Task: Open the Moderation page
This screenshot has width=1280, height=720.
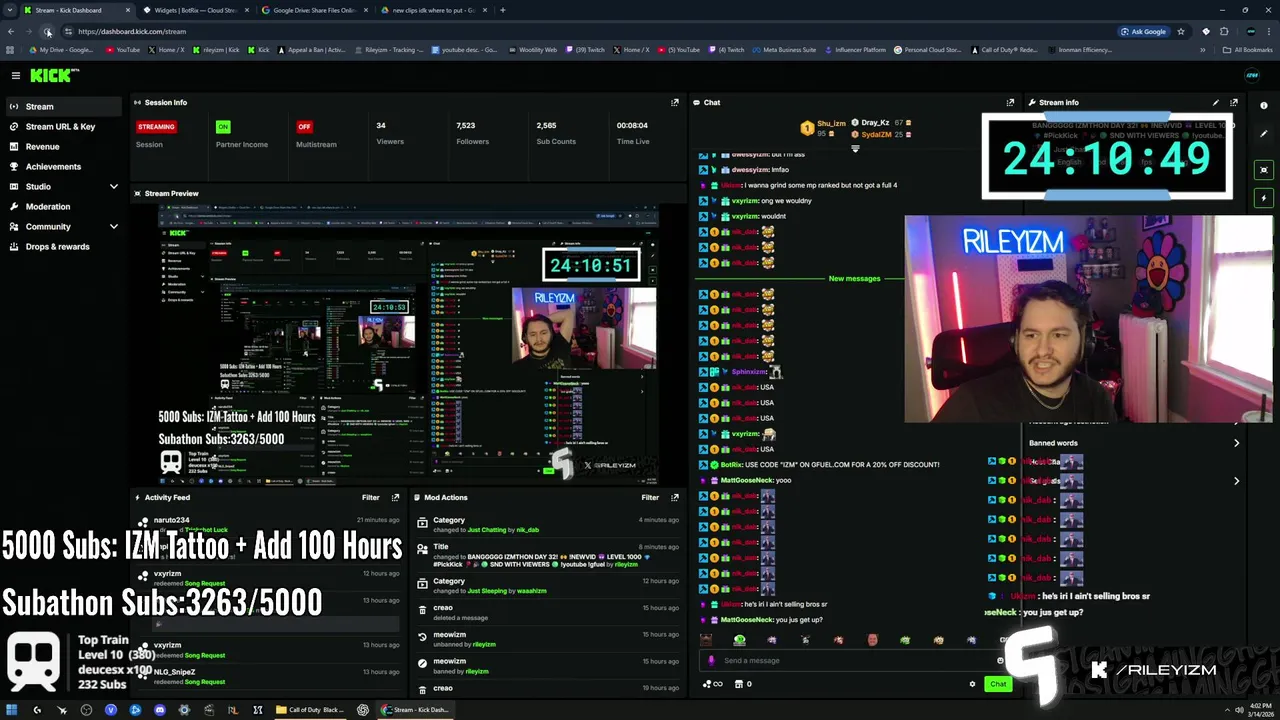Action: pos(48,206)
